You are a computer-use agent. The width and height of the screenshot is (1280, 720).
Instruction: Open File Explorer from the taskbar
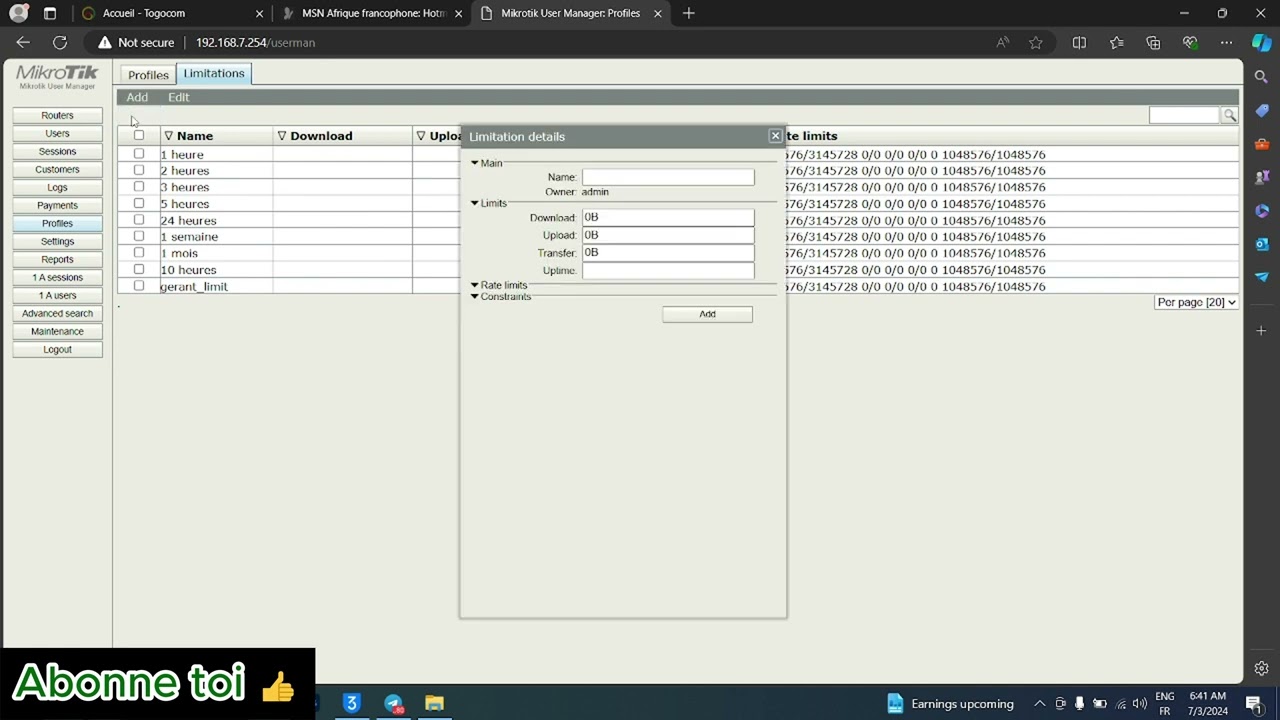(x=434, y=703)
